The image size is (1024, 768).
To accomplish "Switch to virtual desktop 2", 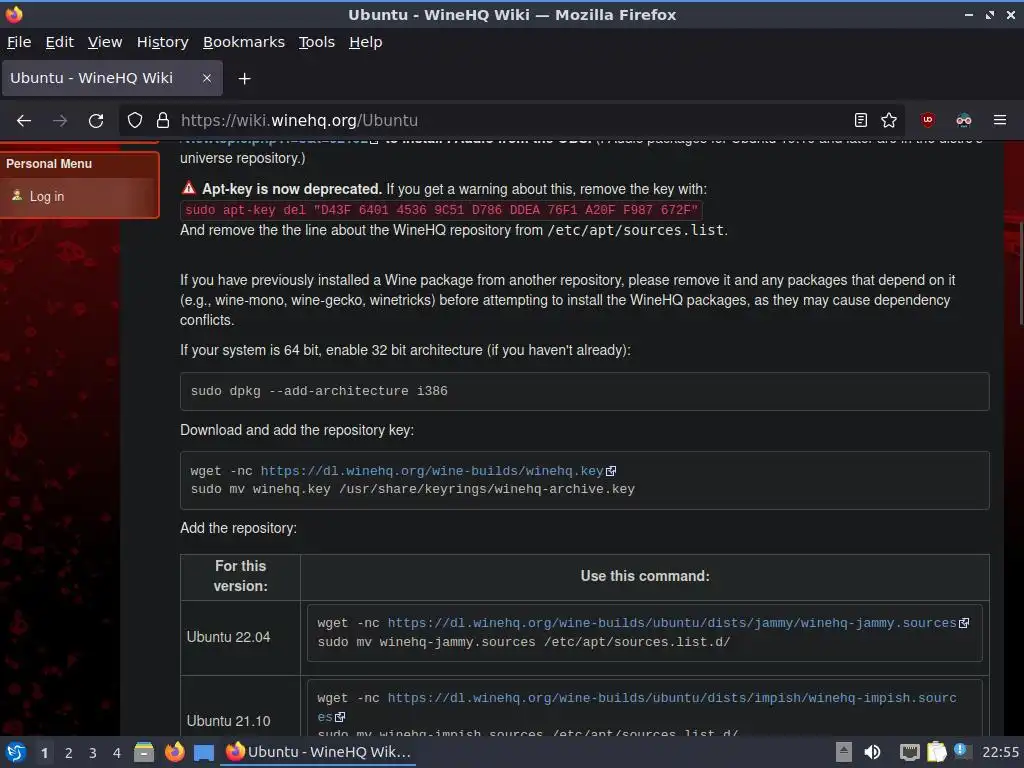I will click(69, 753).
